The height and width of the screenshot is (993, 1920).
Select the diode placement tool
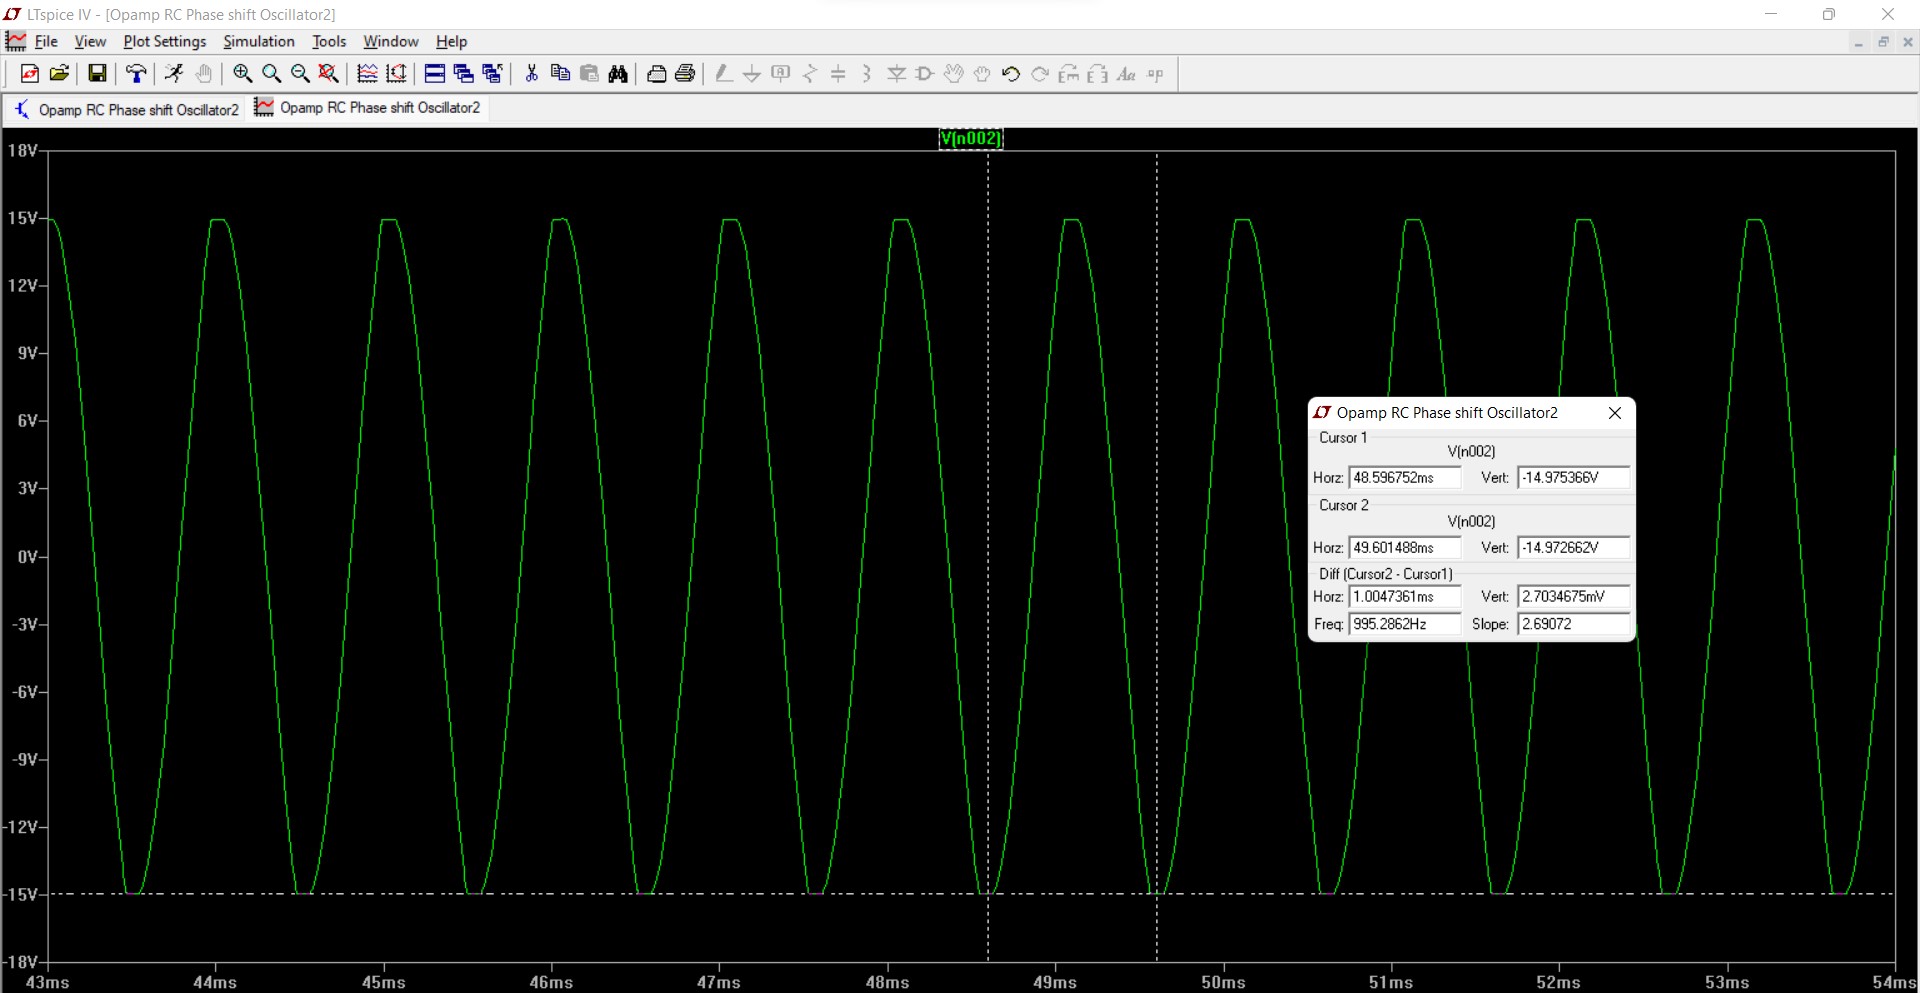tap(896, 73)
